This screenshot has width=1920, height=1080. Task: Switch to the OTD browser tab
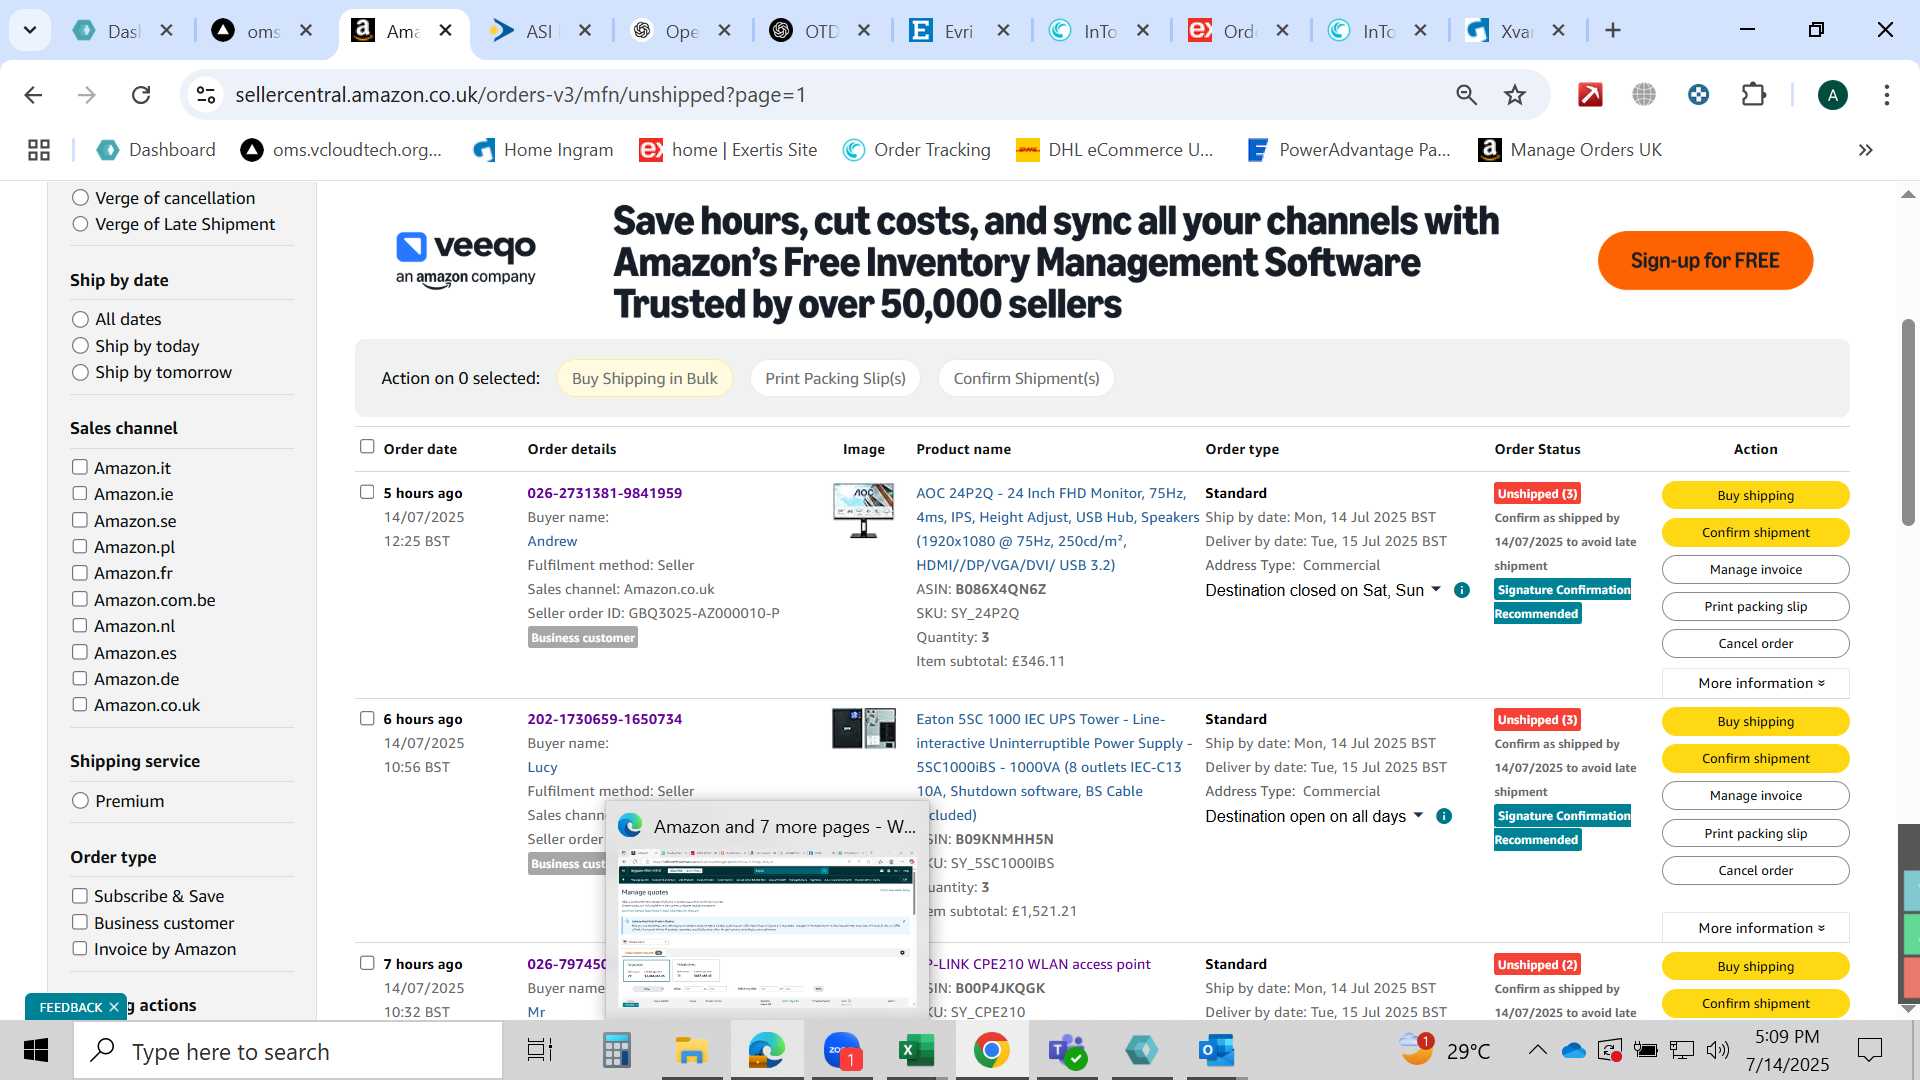(x=820, y=31)
